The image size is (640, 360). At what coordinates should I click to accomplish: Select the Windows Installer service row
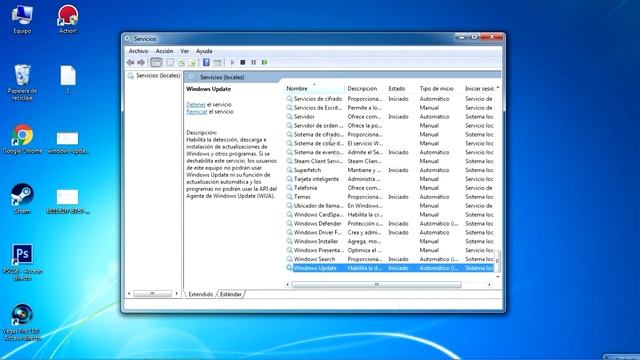(390, 241)
